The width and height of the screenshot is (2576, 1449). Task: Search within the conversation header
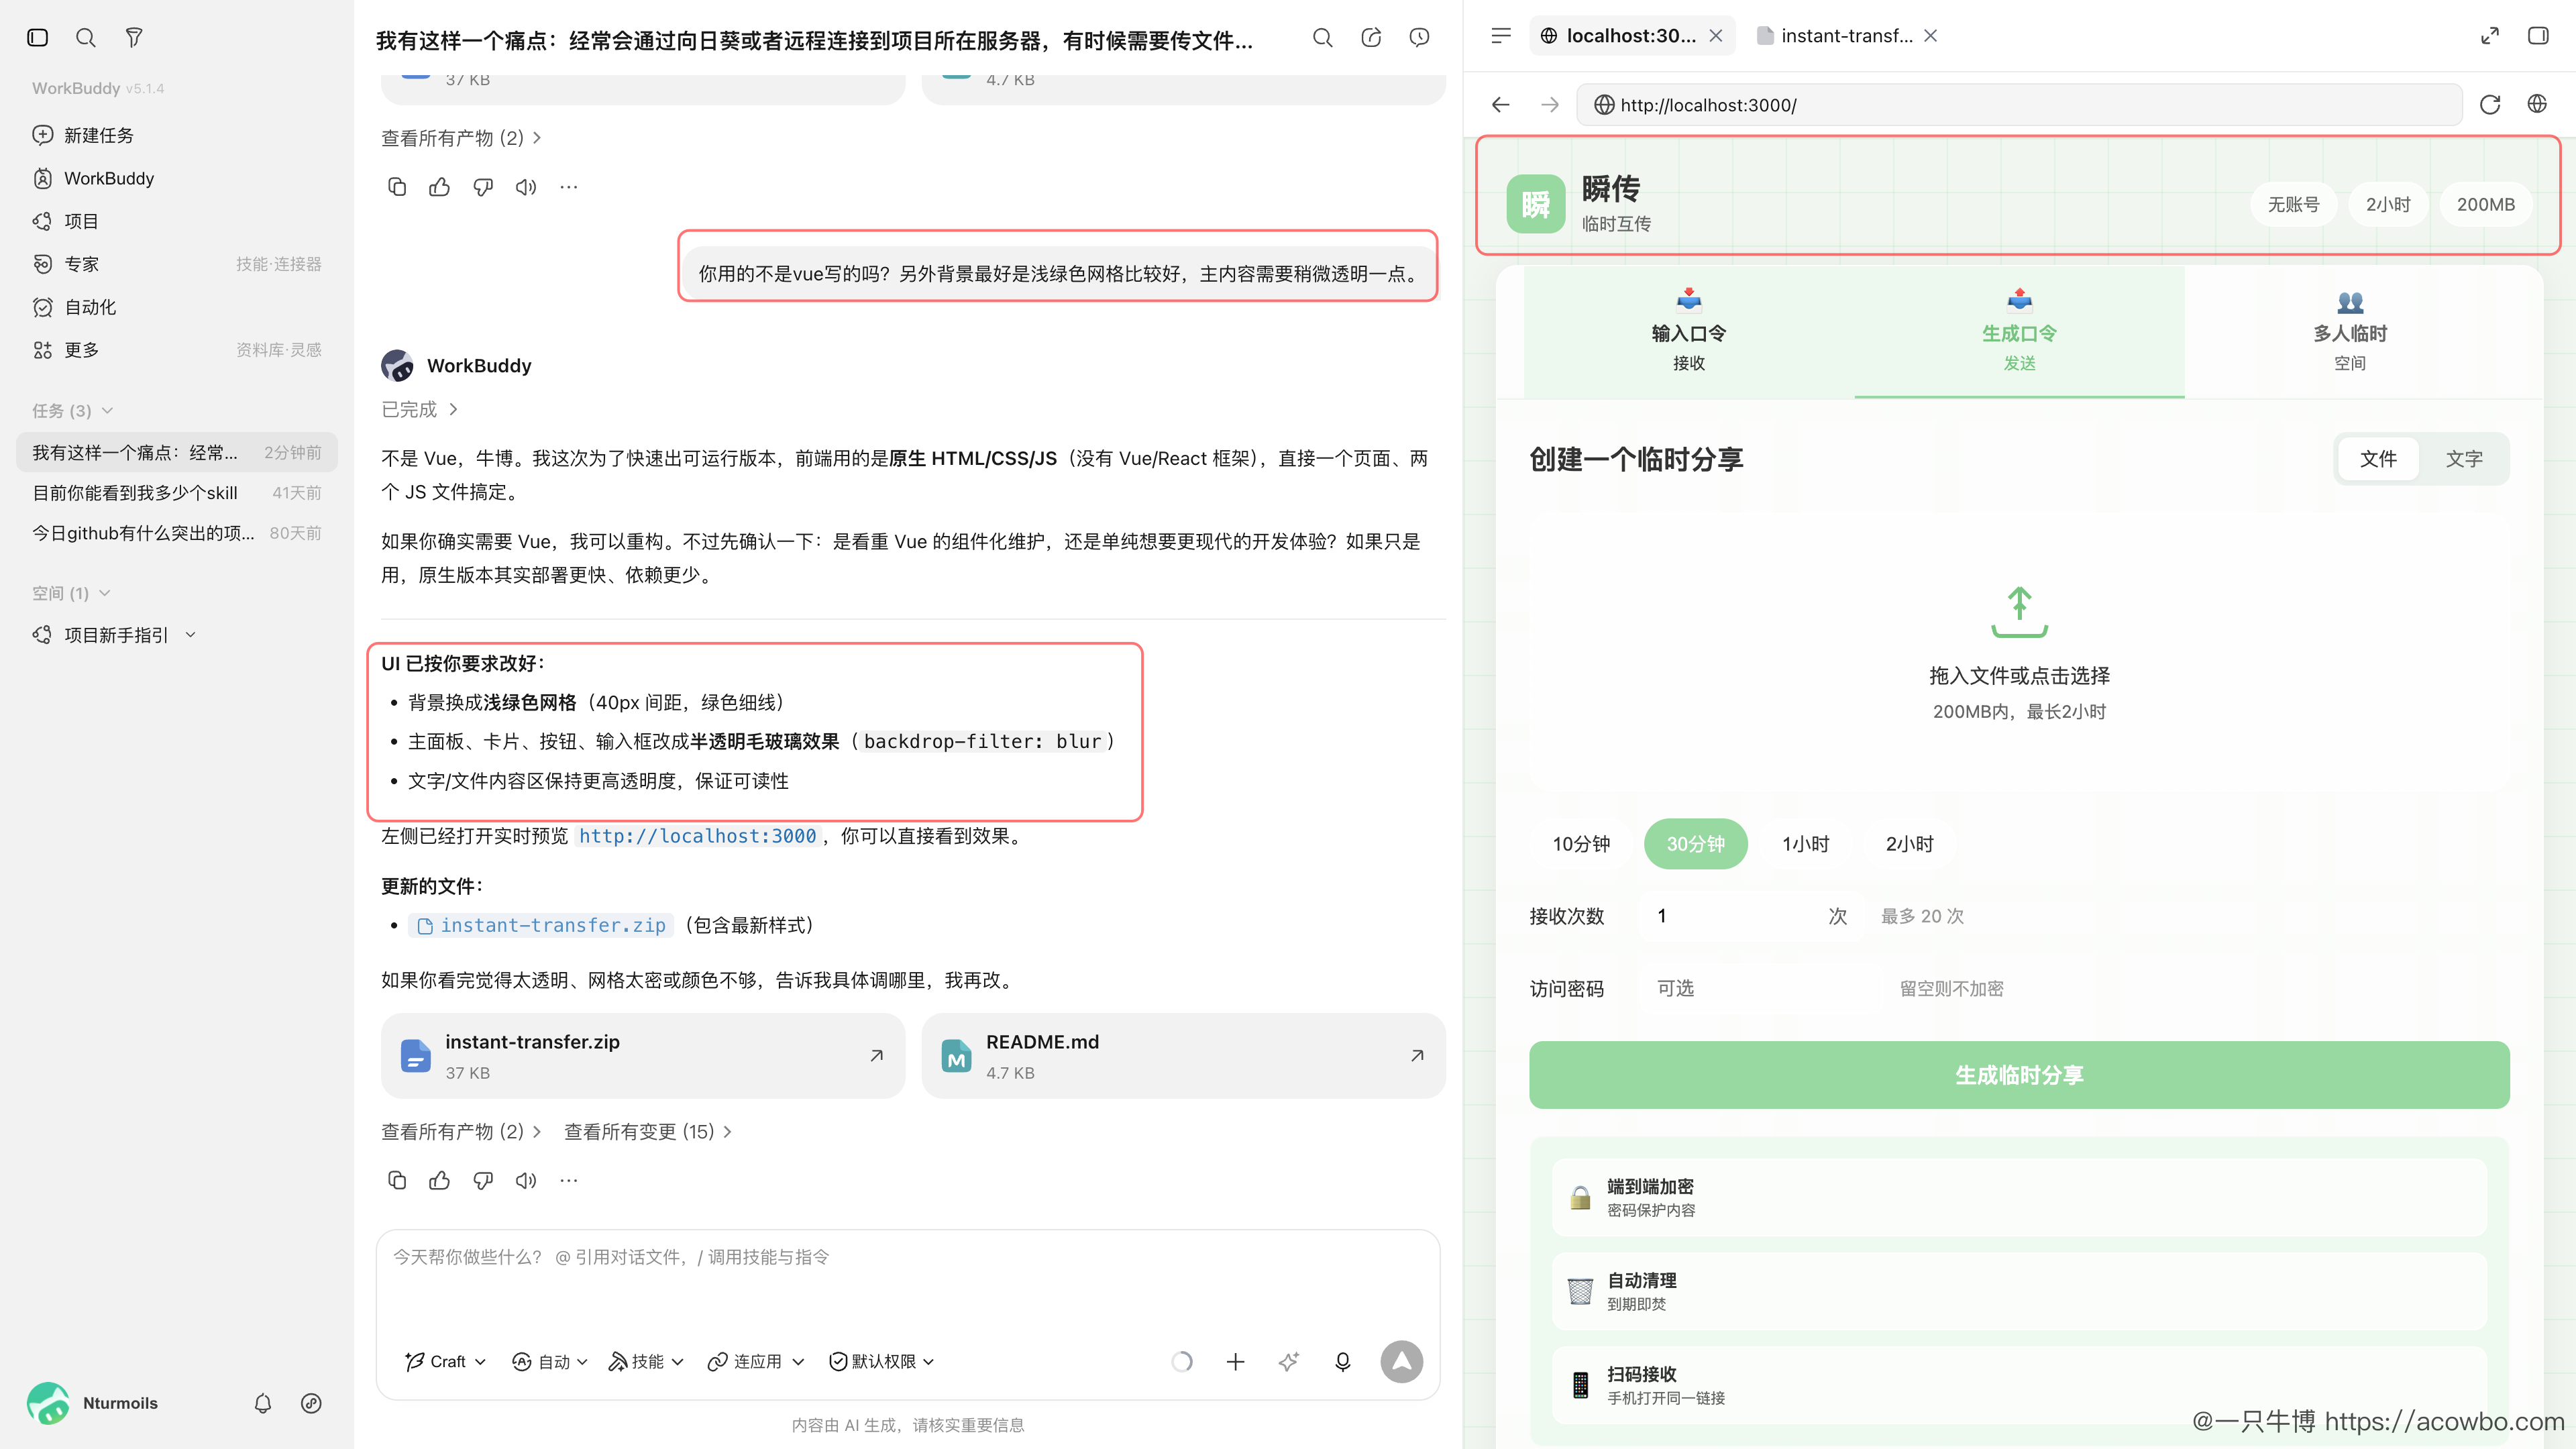click(x=1323, y=38)
